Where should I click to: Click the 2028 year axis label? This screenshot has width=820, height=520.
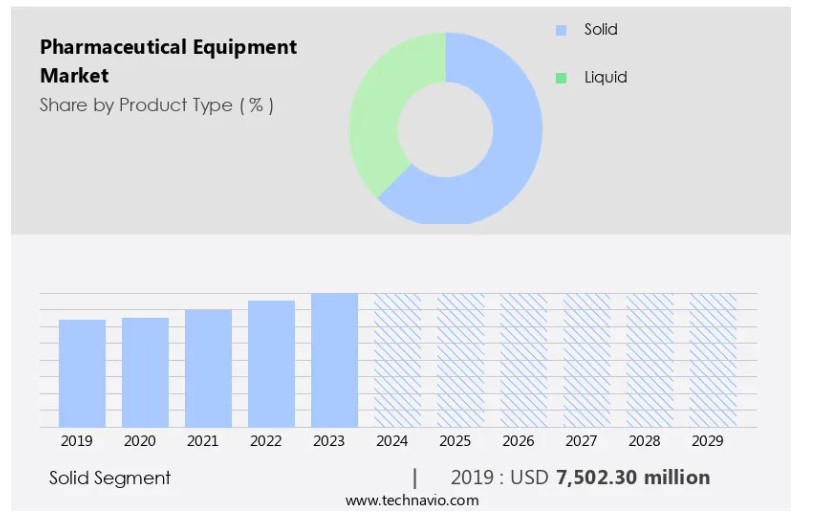pos(644,441)
